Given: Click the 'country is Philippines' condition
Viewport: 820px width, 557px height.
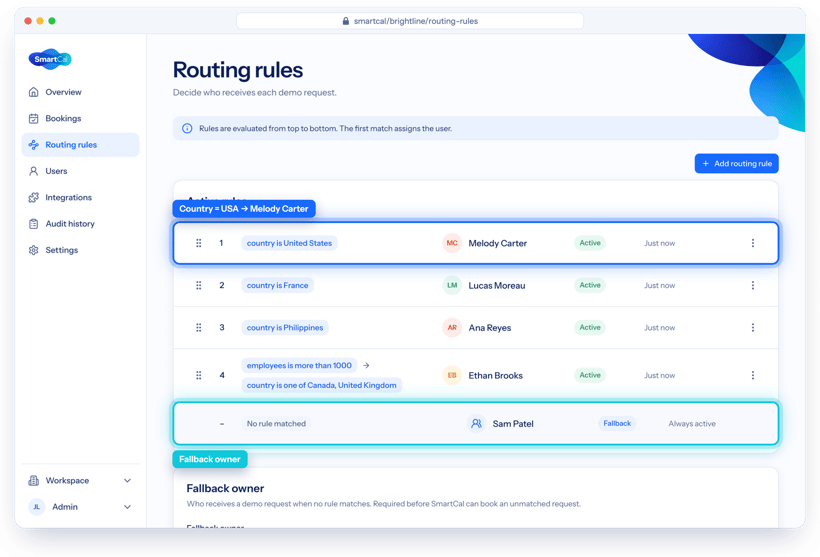Looking at the screenshot, I should 285,327.
